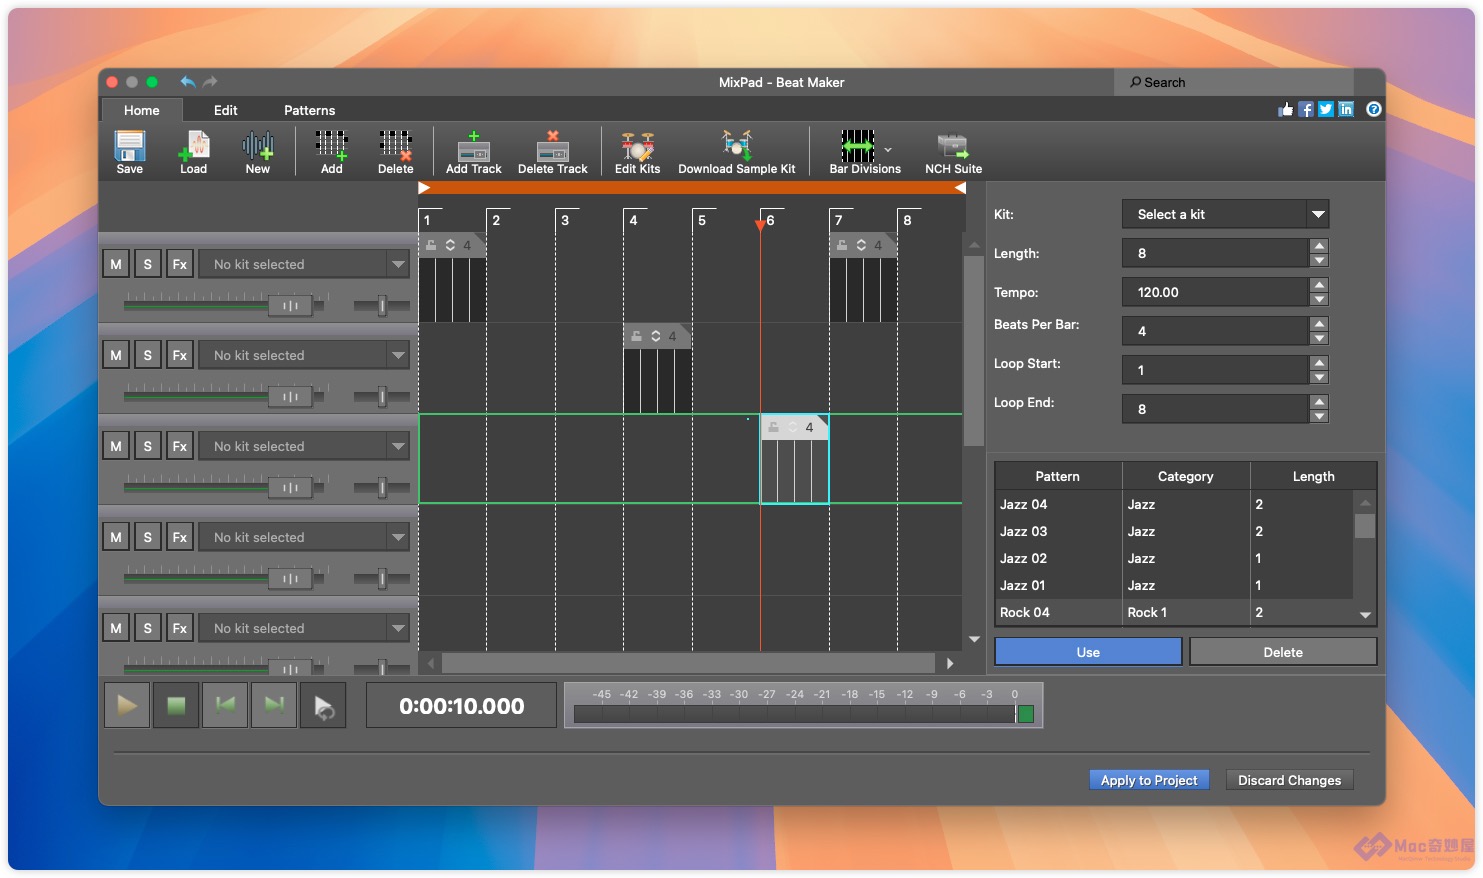
Task: Sort by Category column header
Action: (1186, 476)
